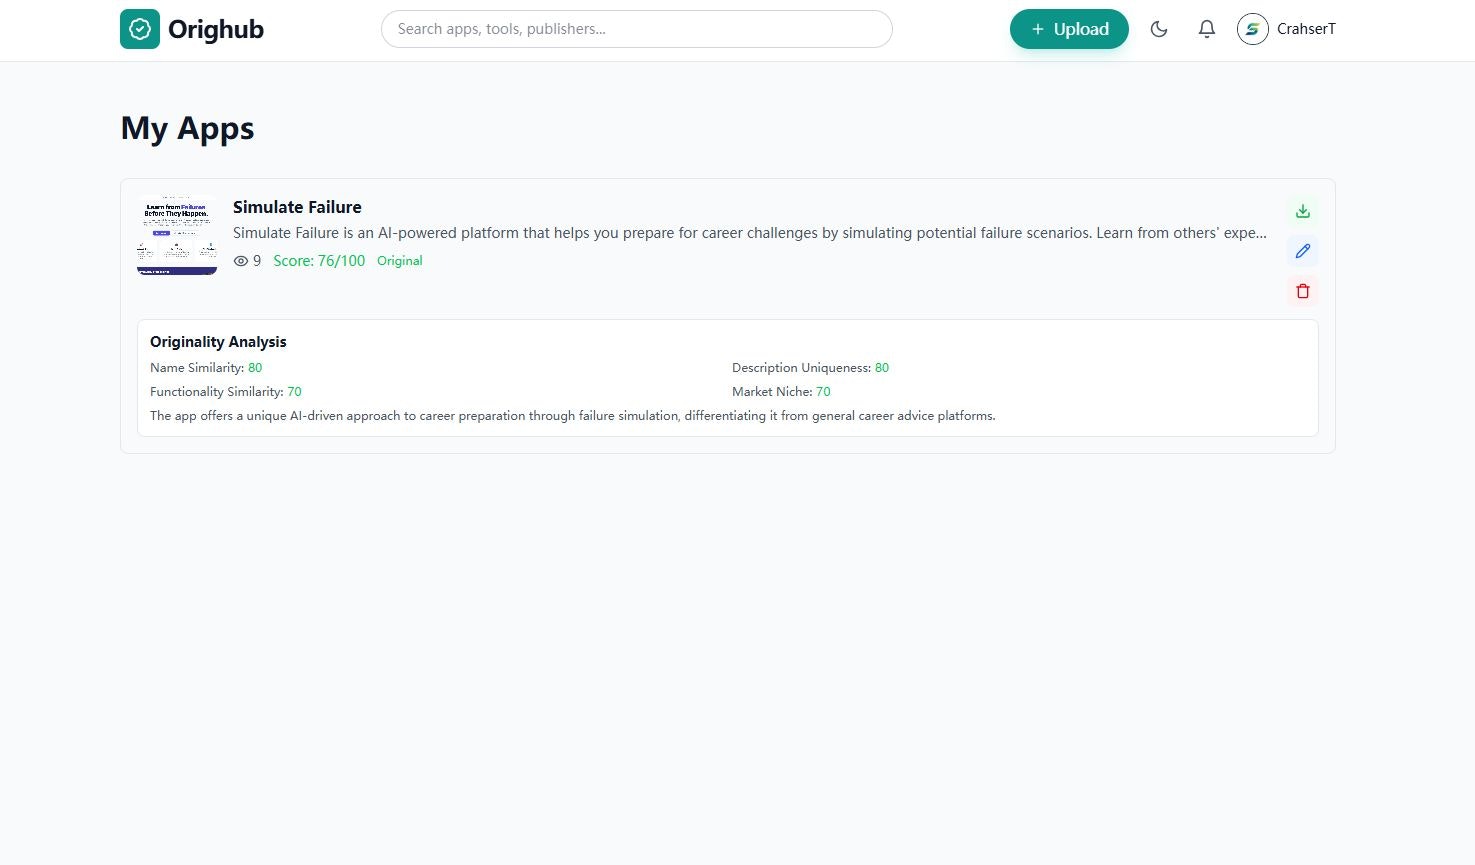Delete Simulate Failure using the trash icon
The height and width of the screenshot is (865, 1475).
pyautogui.click(x=1302, y=290)
